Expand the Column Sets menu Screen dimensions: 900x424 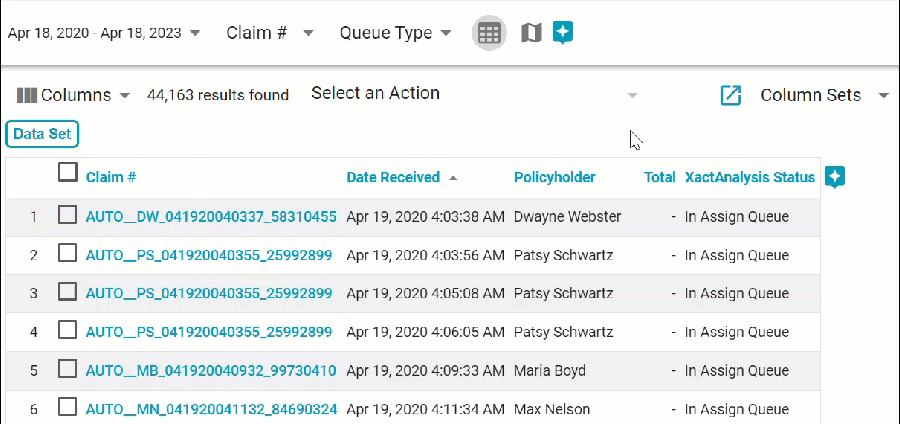[883, 96]
